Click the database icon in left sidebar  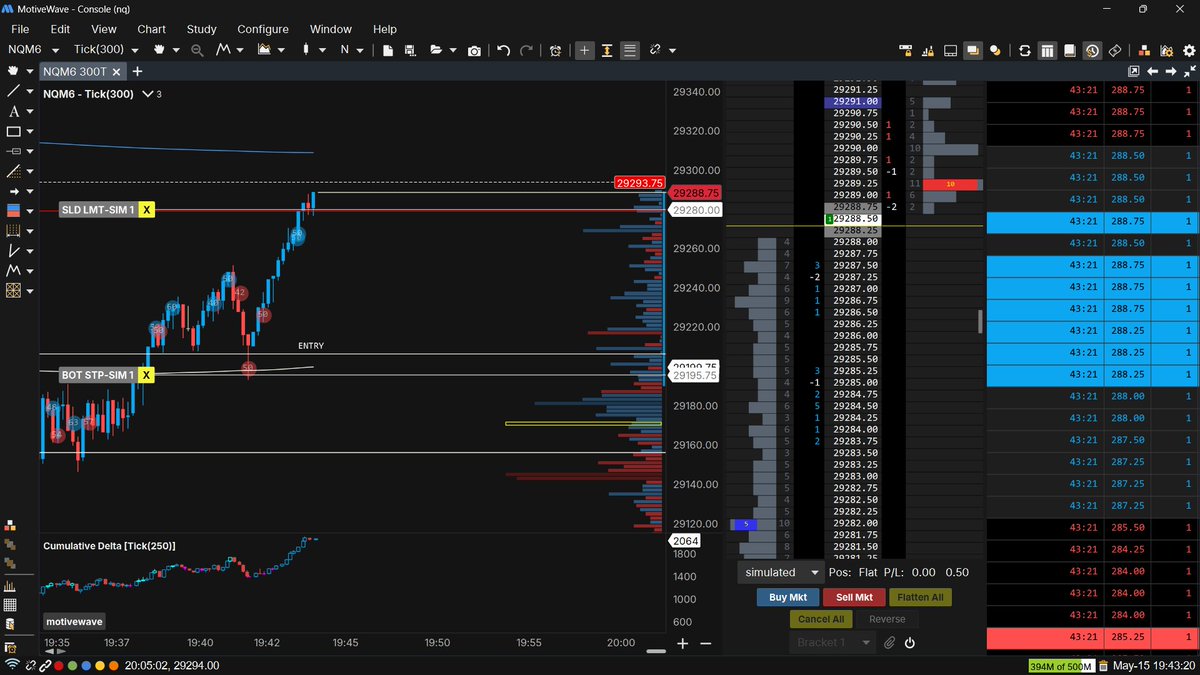click(x=10, y=625)
